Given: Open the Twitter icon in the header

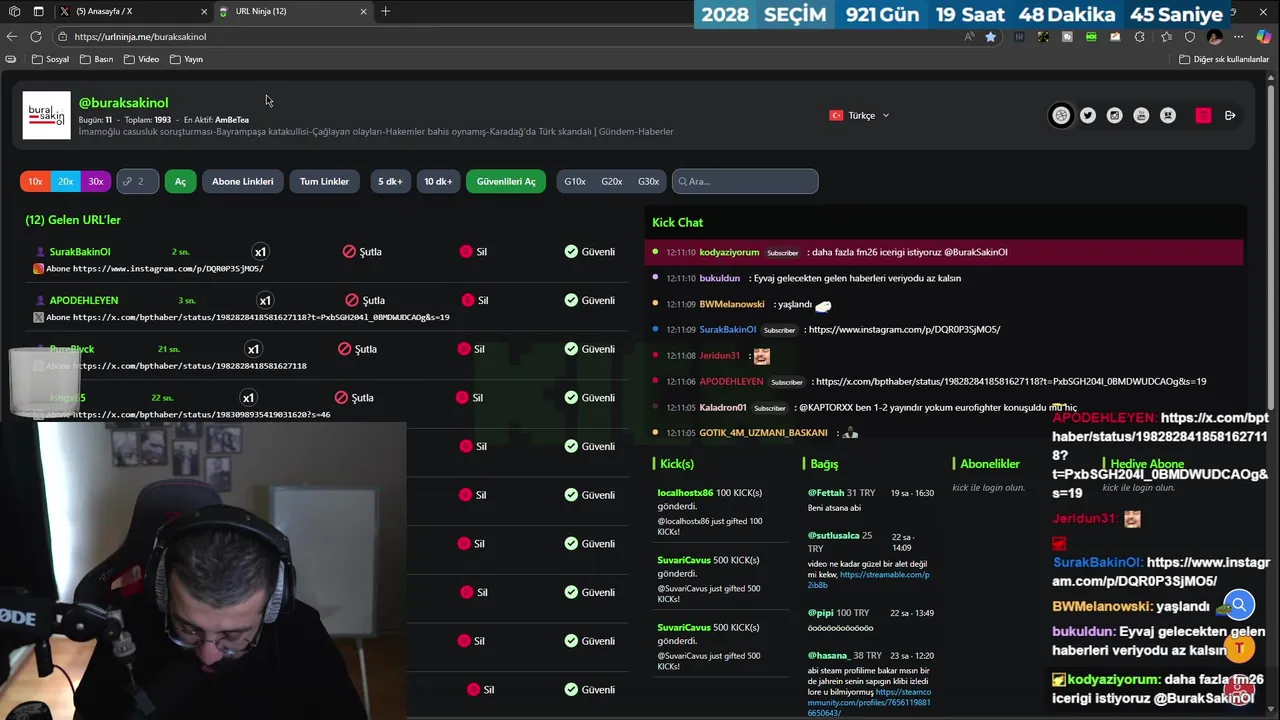Looking at the screenshot, I should [1088, 115].
